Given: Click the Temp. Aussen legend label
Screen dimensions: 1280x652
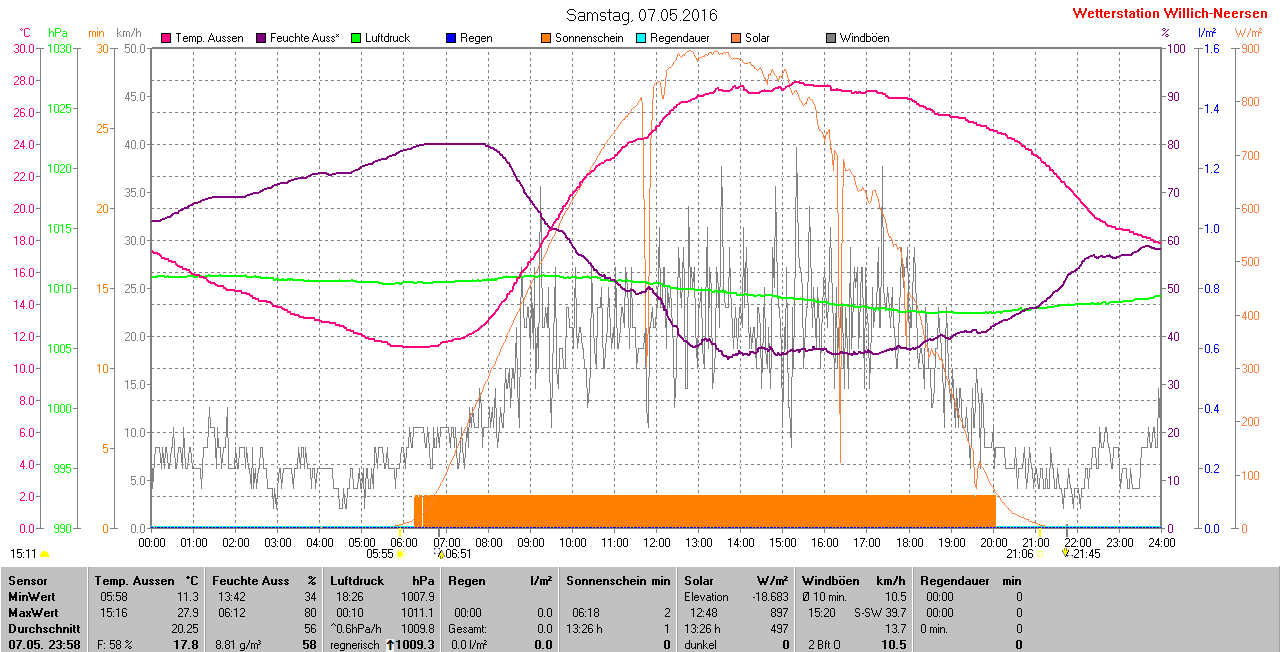Looking at the screenshot, I should pyautogui.click(x=209, y=38).
